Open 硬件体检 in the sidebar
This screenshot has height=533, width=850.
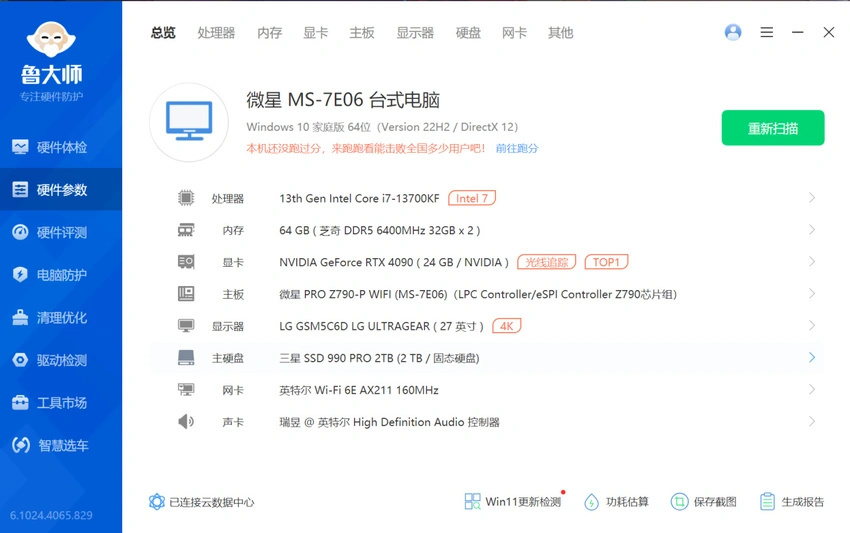click(x=61, y=147)
